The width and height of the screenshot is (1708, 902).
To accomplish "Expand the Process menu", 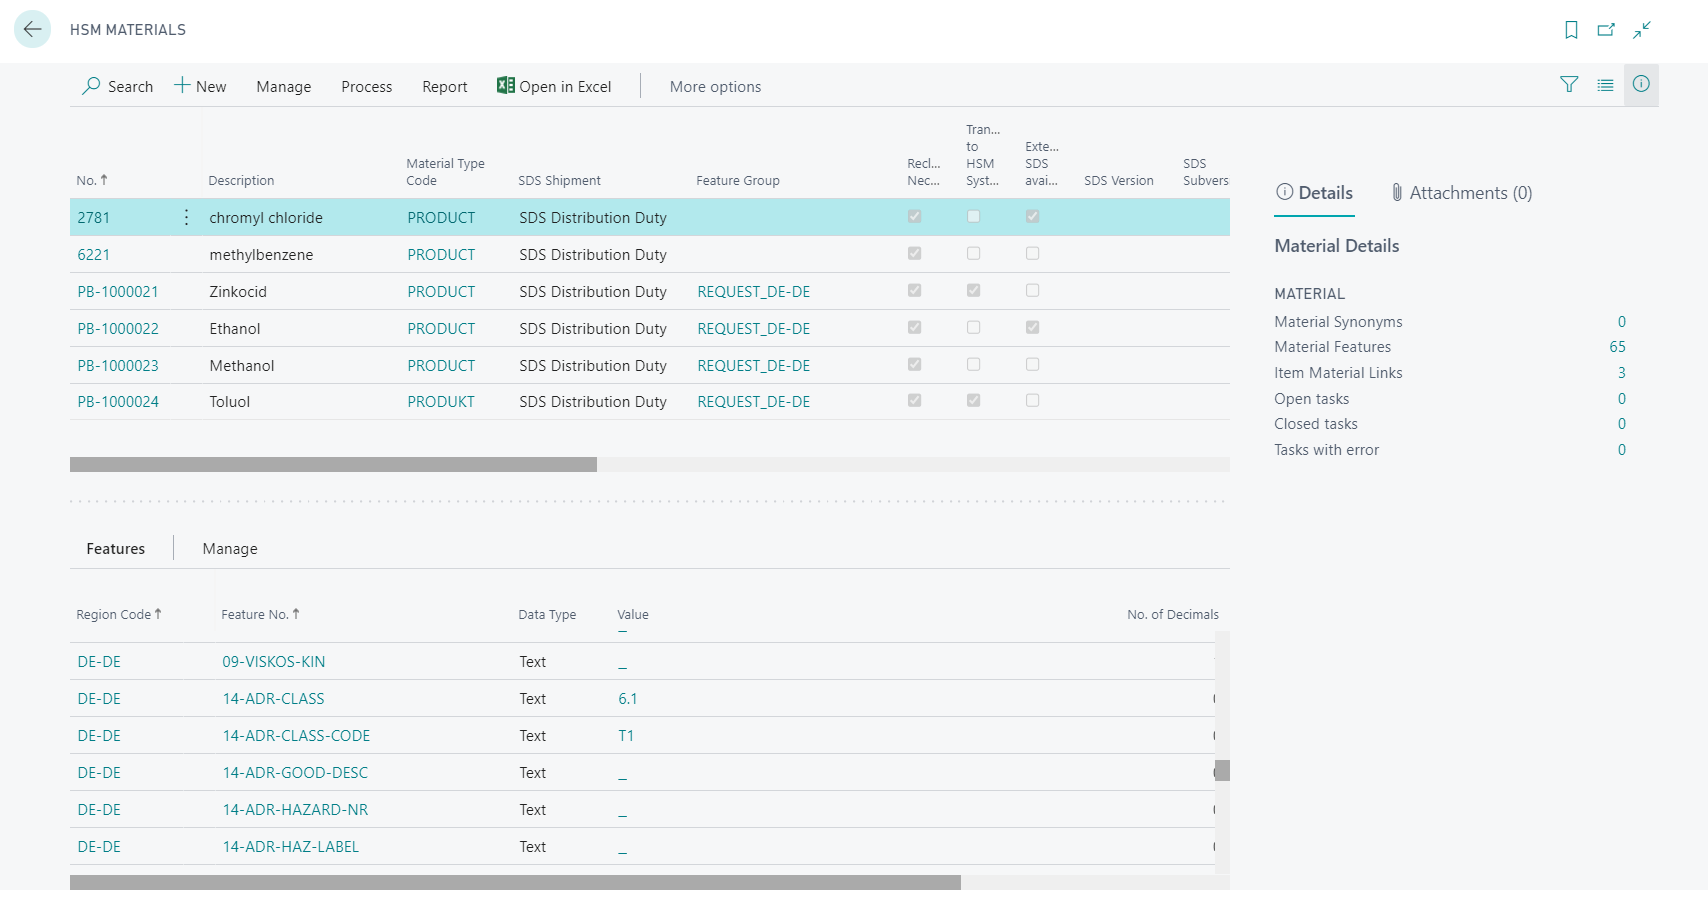I will click(x=367, y=87).
